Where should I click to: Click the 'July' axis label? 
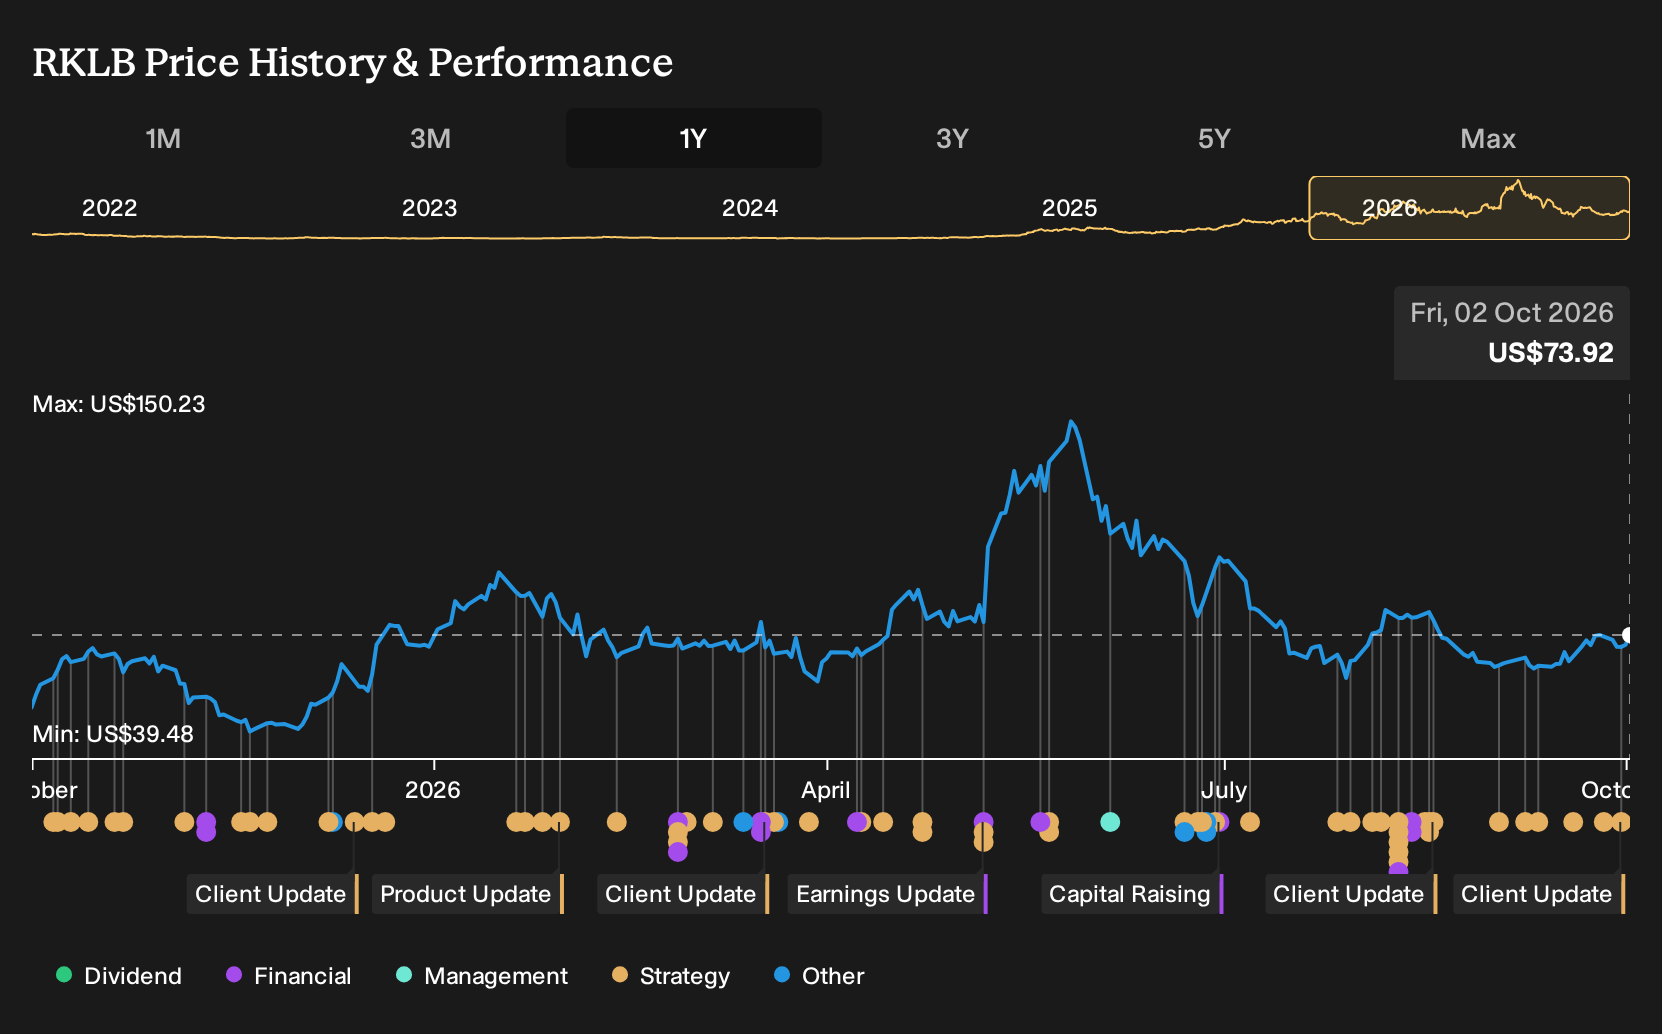(1224, 790)
